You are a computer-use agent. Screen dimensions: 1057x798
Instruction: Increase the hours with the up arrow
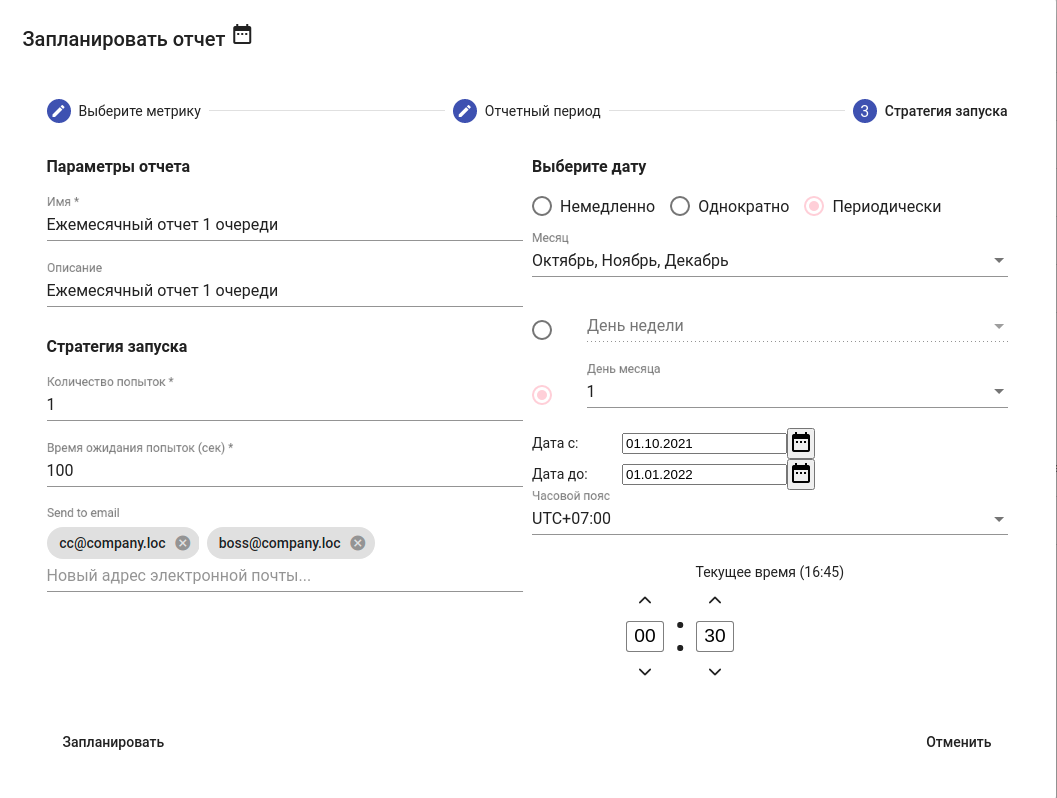(x=645, y=600)
